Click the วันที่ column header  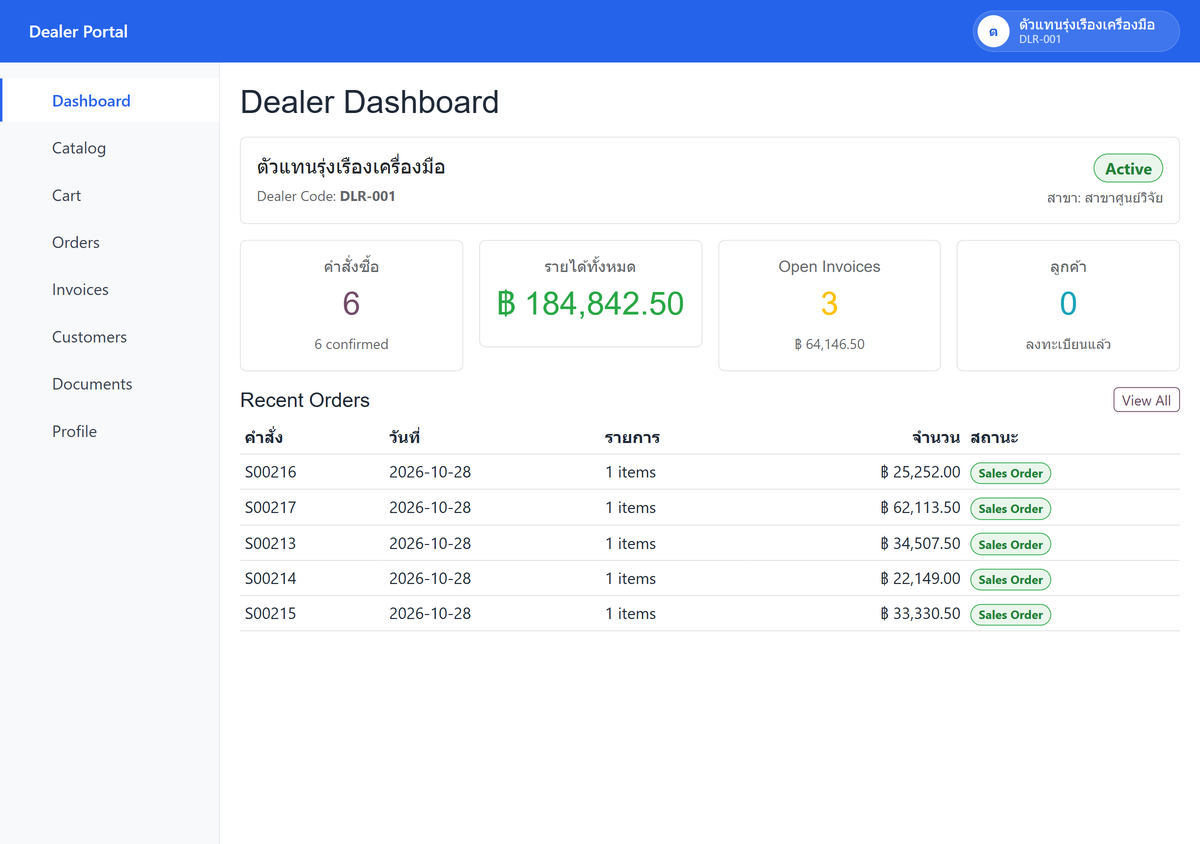click(x=404, y=438)
